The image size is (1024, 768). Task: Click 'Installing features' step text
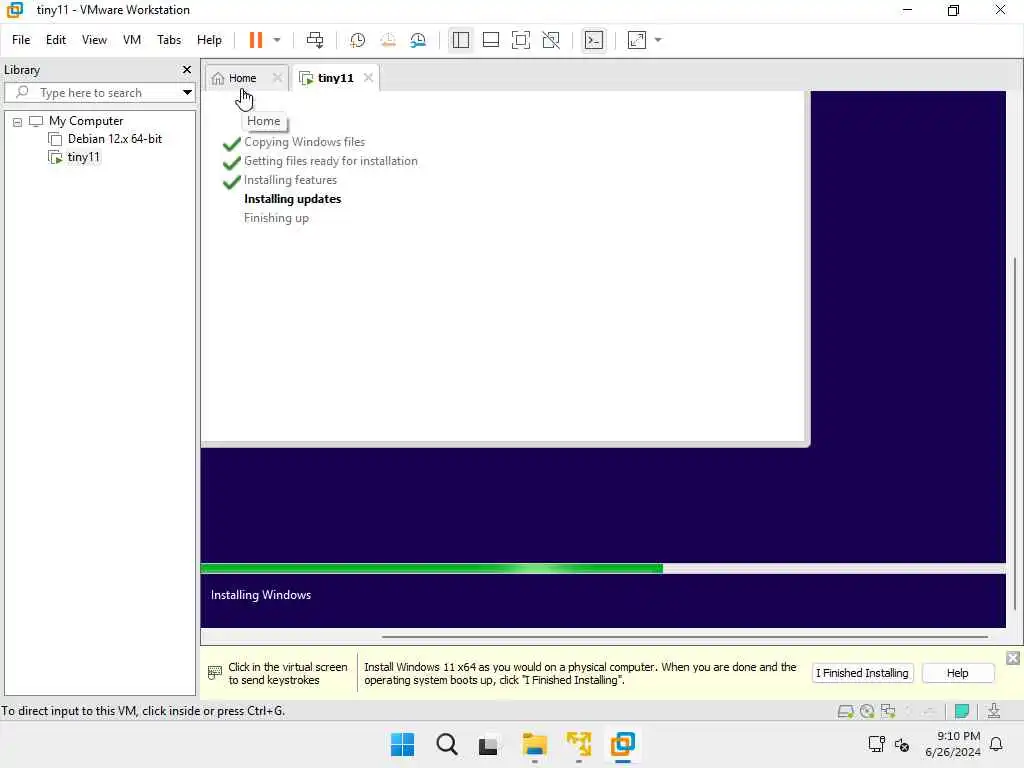point(290,180)
